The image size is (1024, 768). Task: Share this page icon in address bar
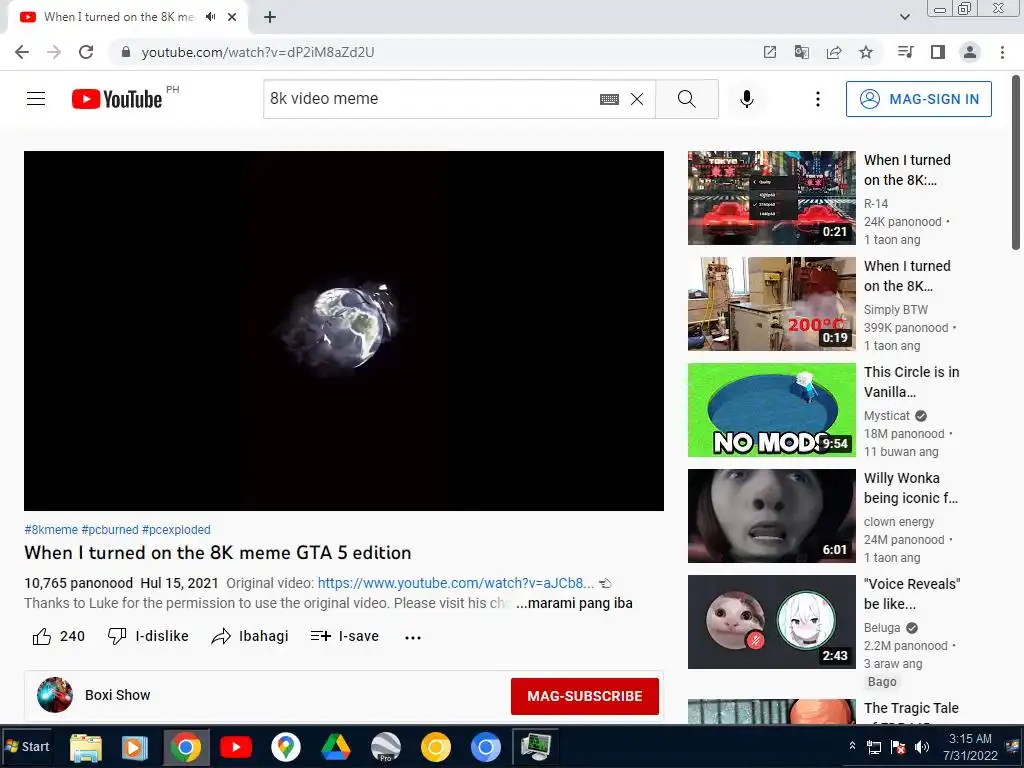click(x=834, y=52)
